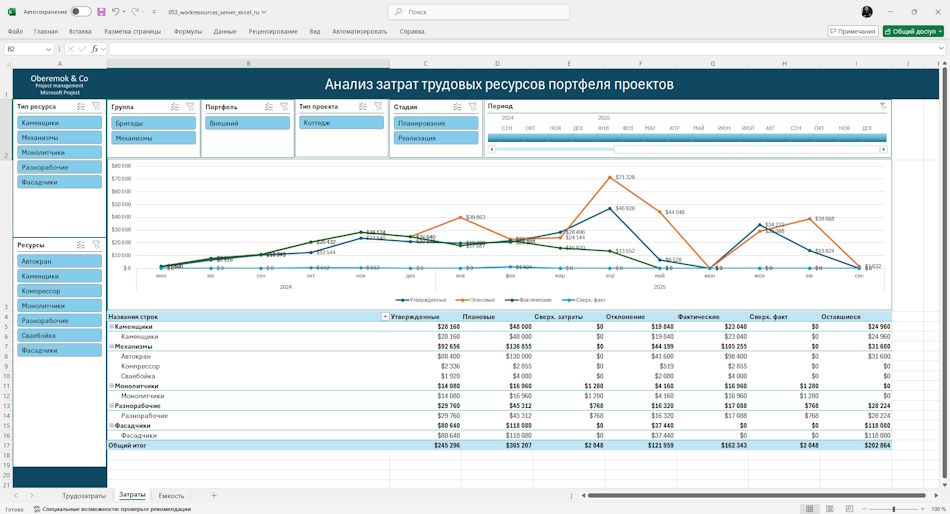This screenshot has height=514, width=950.
Task: Click the Период timeline horizontal scrollbar
Action: pyautogui.click(x=686, y=149)
